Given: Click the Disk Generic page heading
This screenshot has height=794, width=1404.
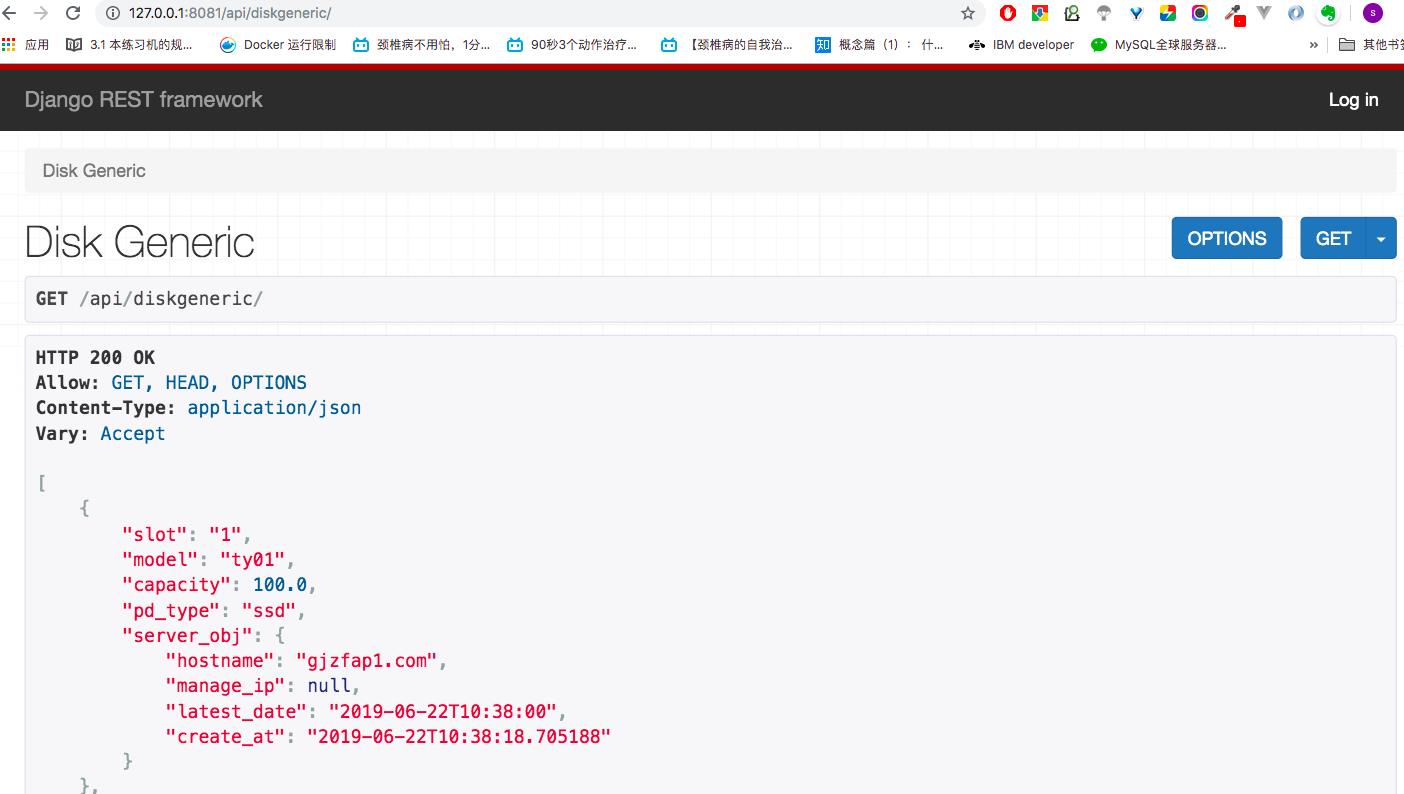Looking at the screenshot, I should point(140,242).
